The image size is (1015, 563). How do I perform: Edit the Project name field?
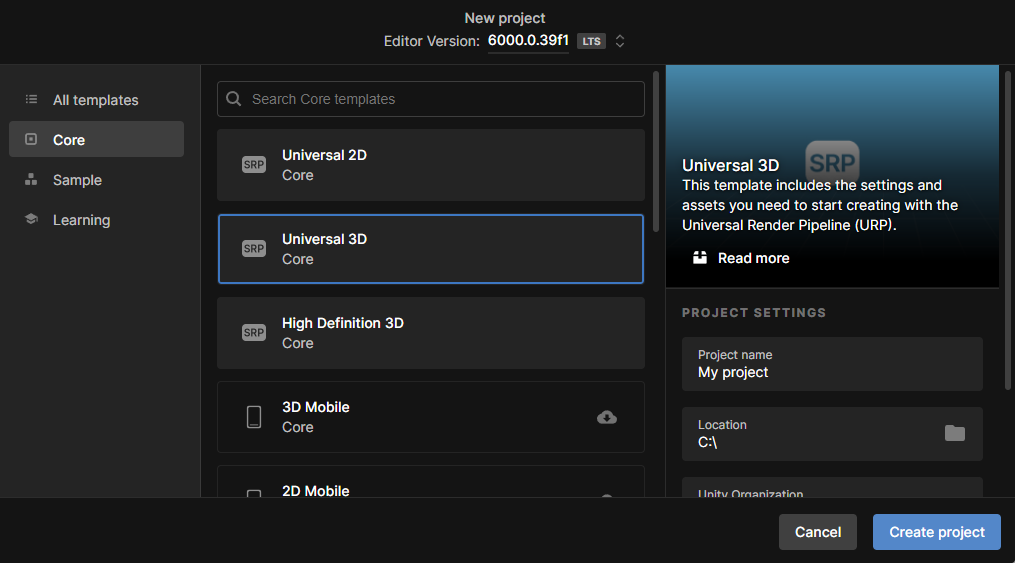click(x=832, y=364)
